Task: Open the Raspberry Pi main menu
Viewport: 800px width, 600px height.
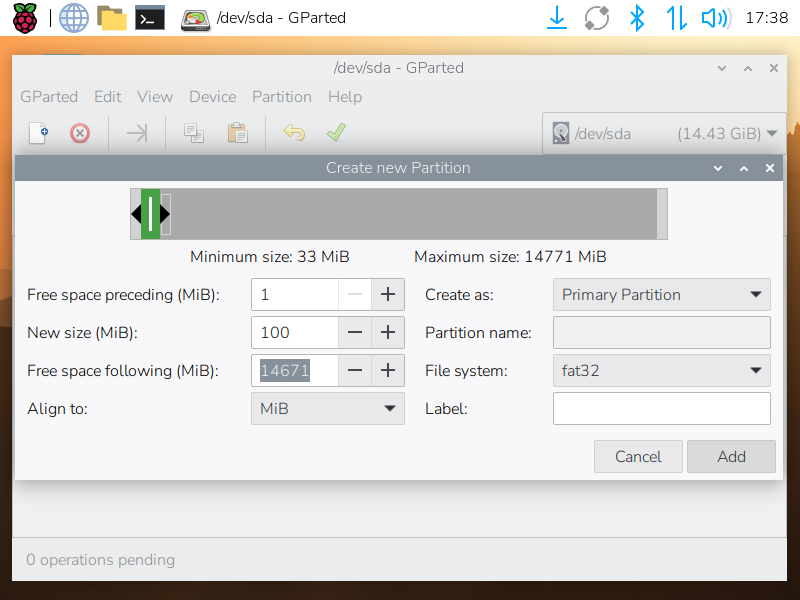Action: (24, 17)
